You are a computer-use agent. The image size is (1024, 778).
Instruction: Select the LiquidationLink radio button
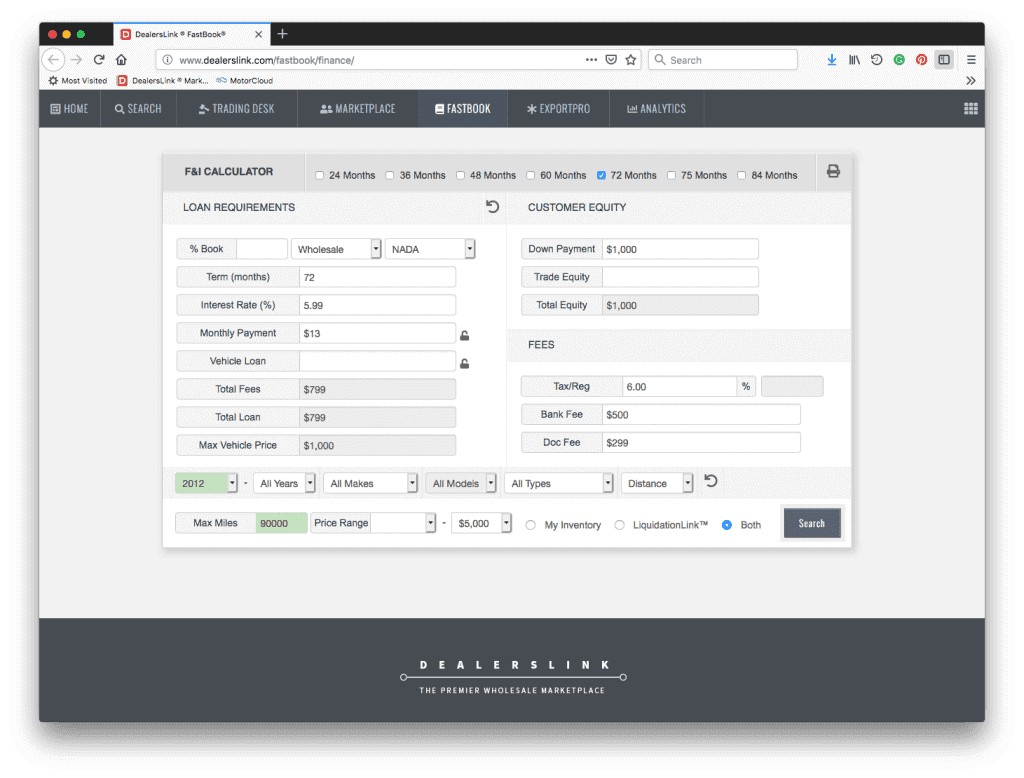(x=619, y=525)
